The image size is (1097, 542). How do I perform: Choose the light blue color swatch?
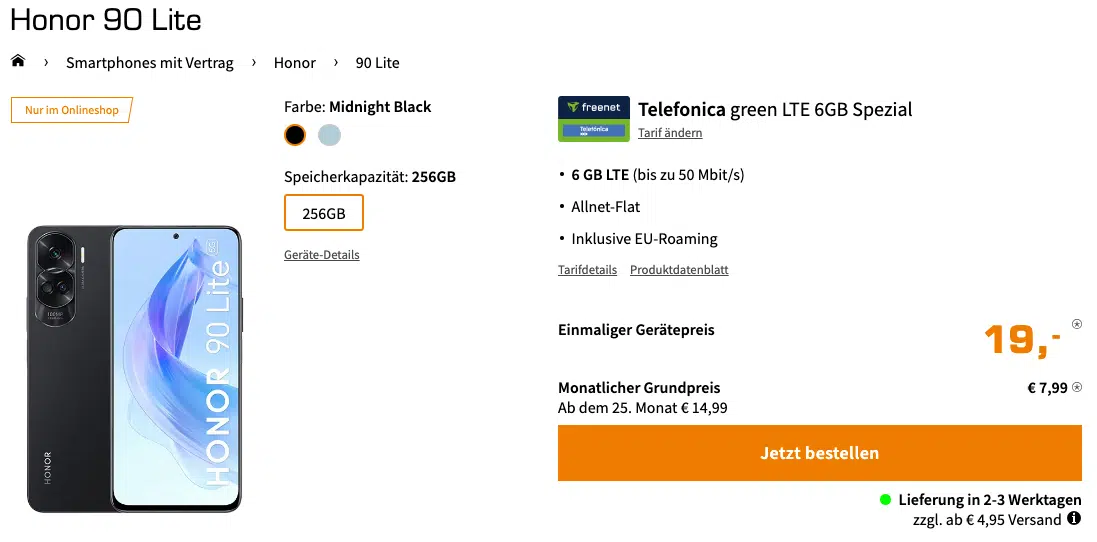coord(329,134)
